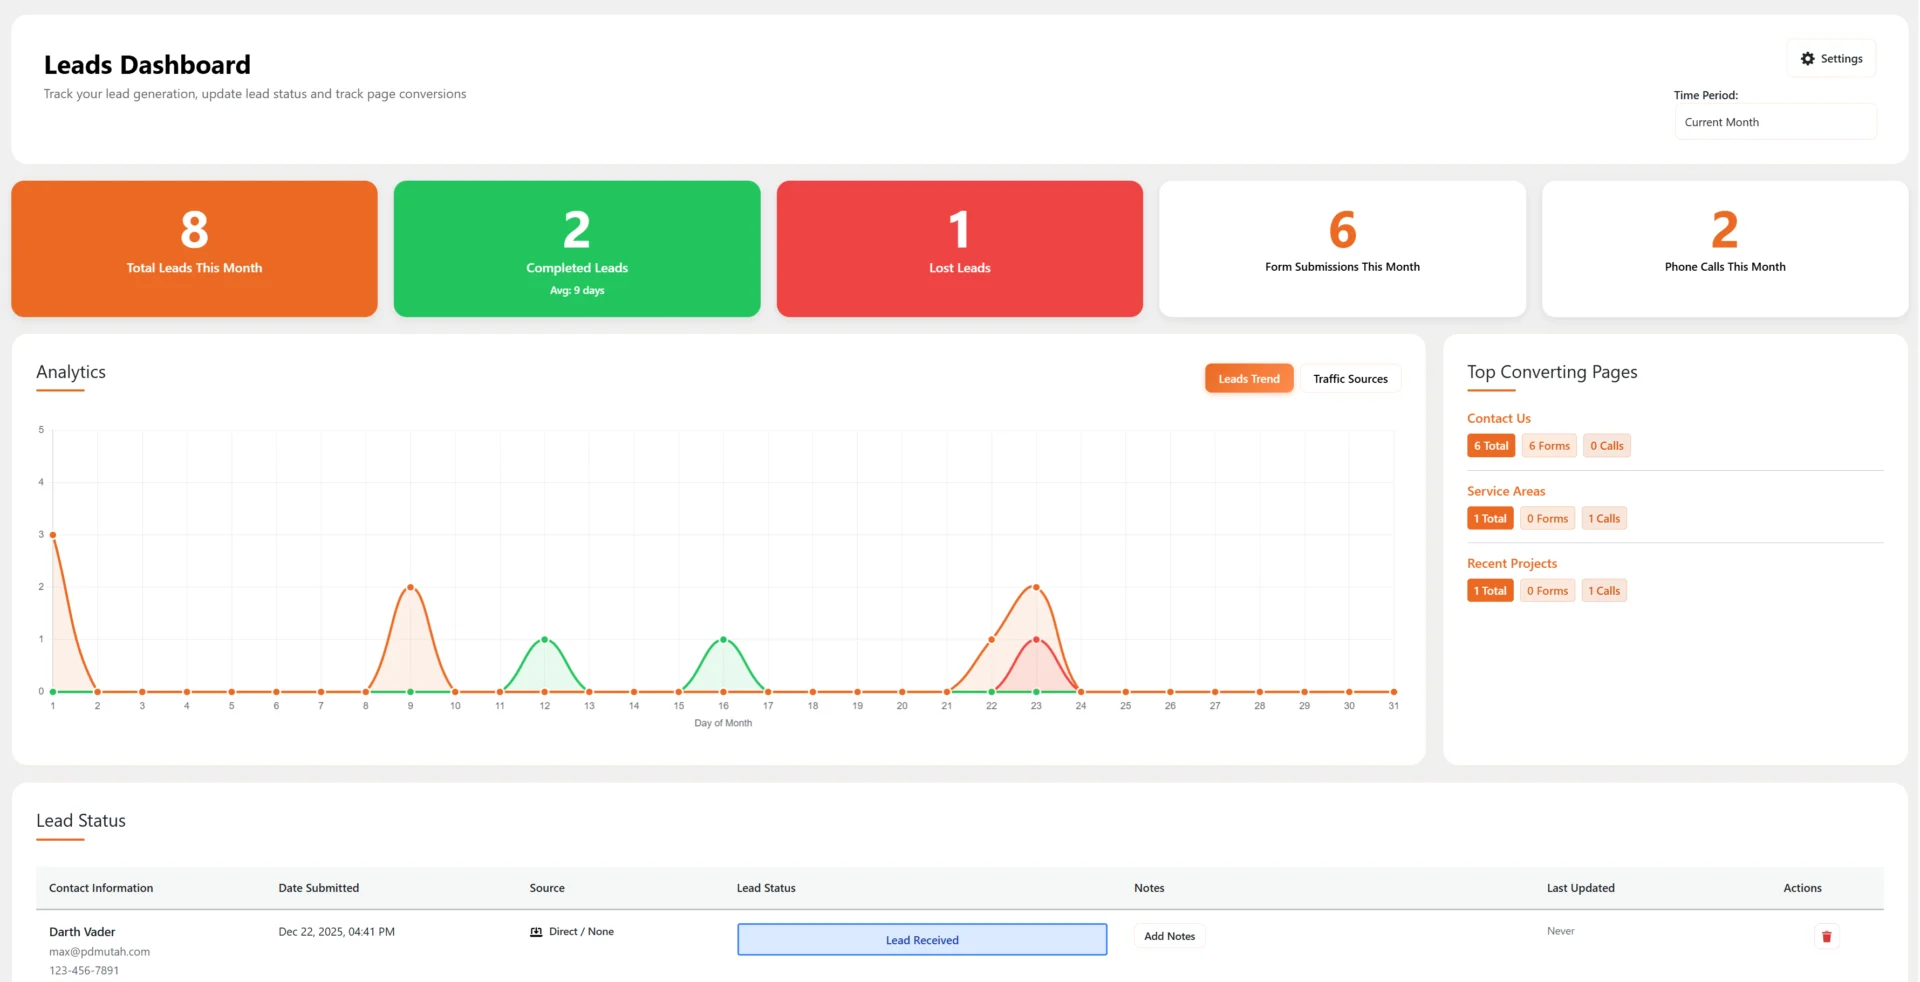The width and height of the screenshot is (1920, 982).
Task: Click the red Lost Leads card
Action: point(959,249)
